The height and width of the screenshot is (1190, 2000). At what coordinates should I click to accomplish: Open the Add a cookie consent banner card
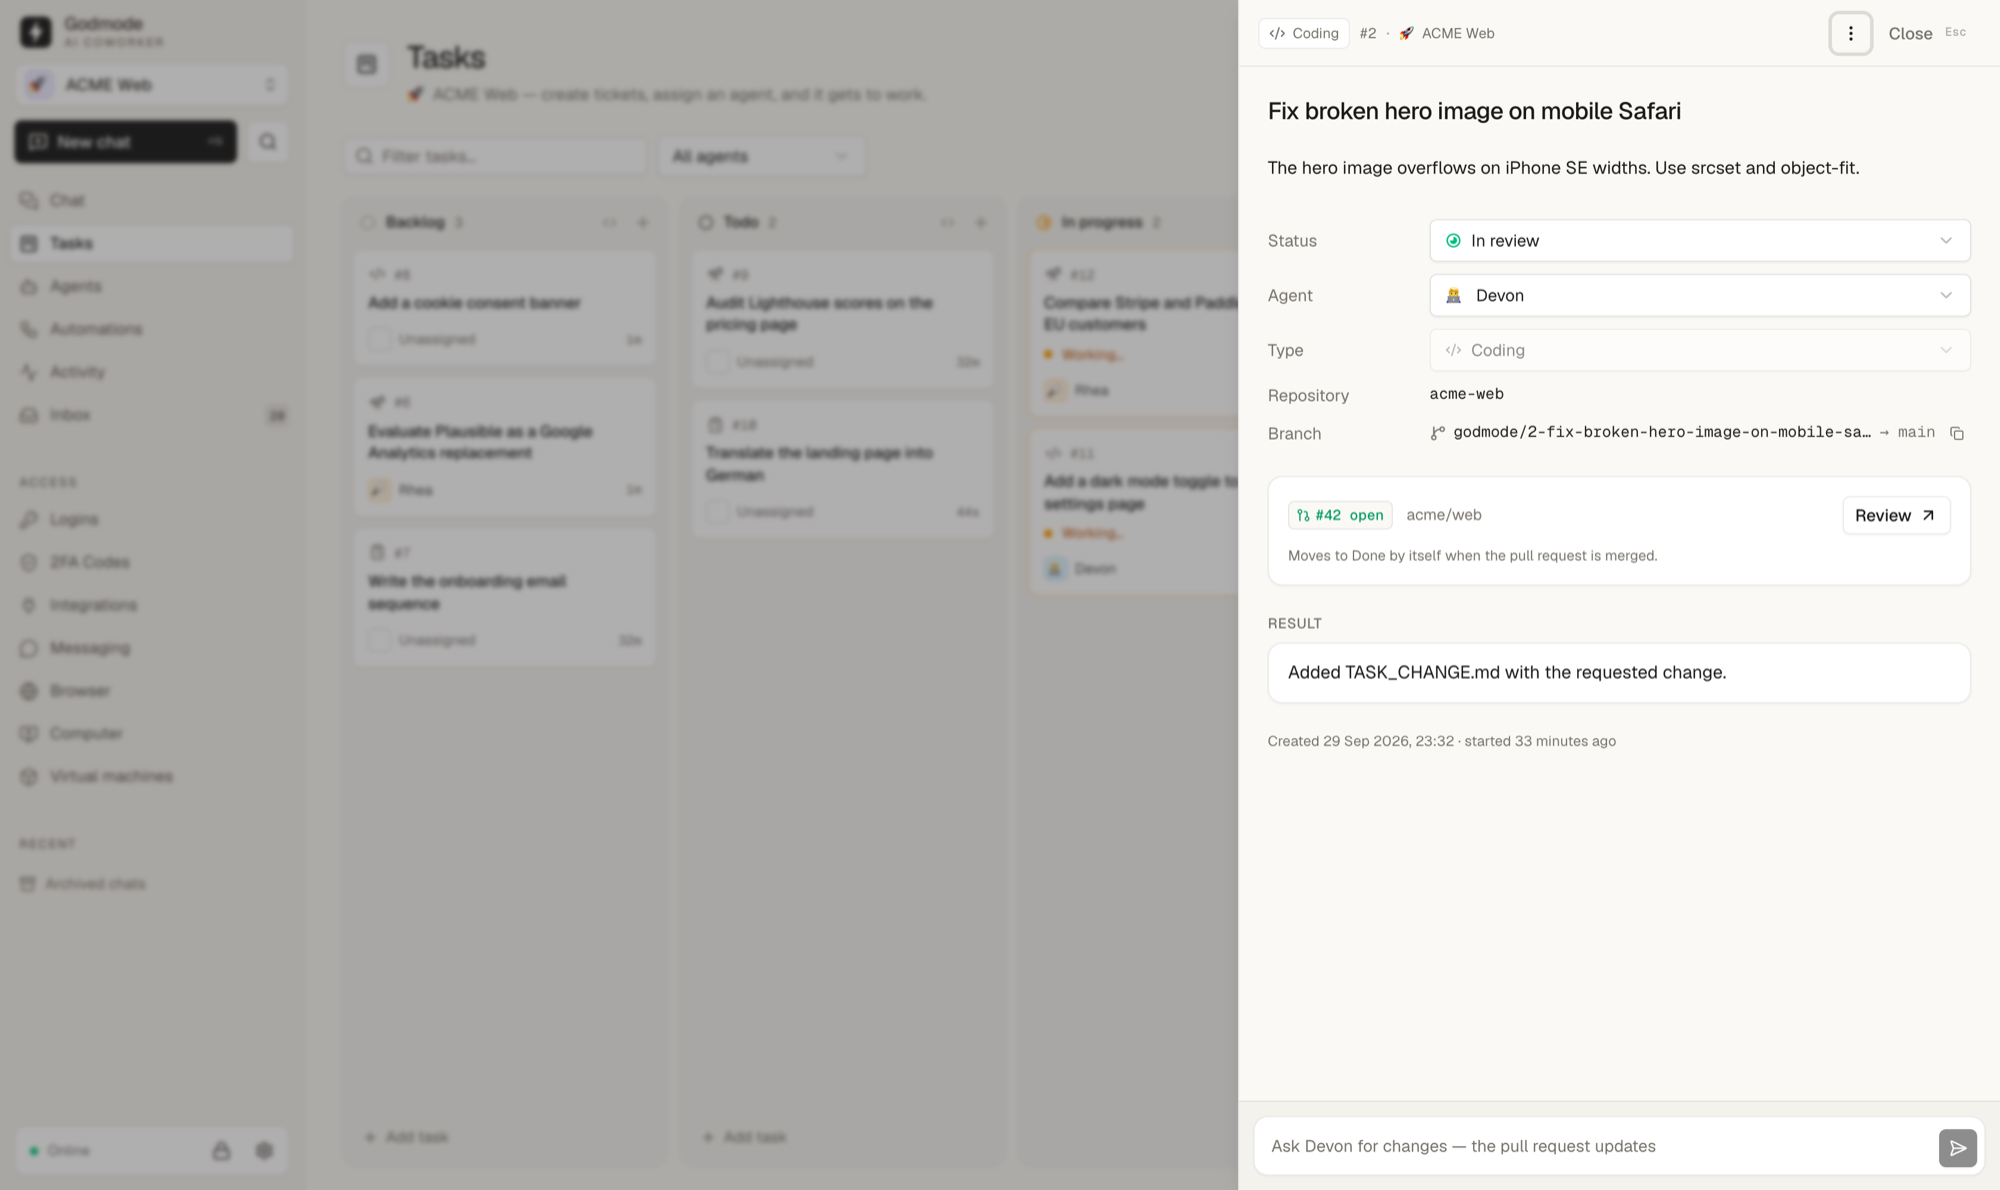[x=505, y=307]
